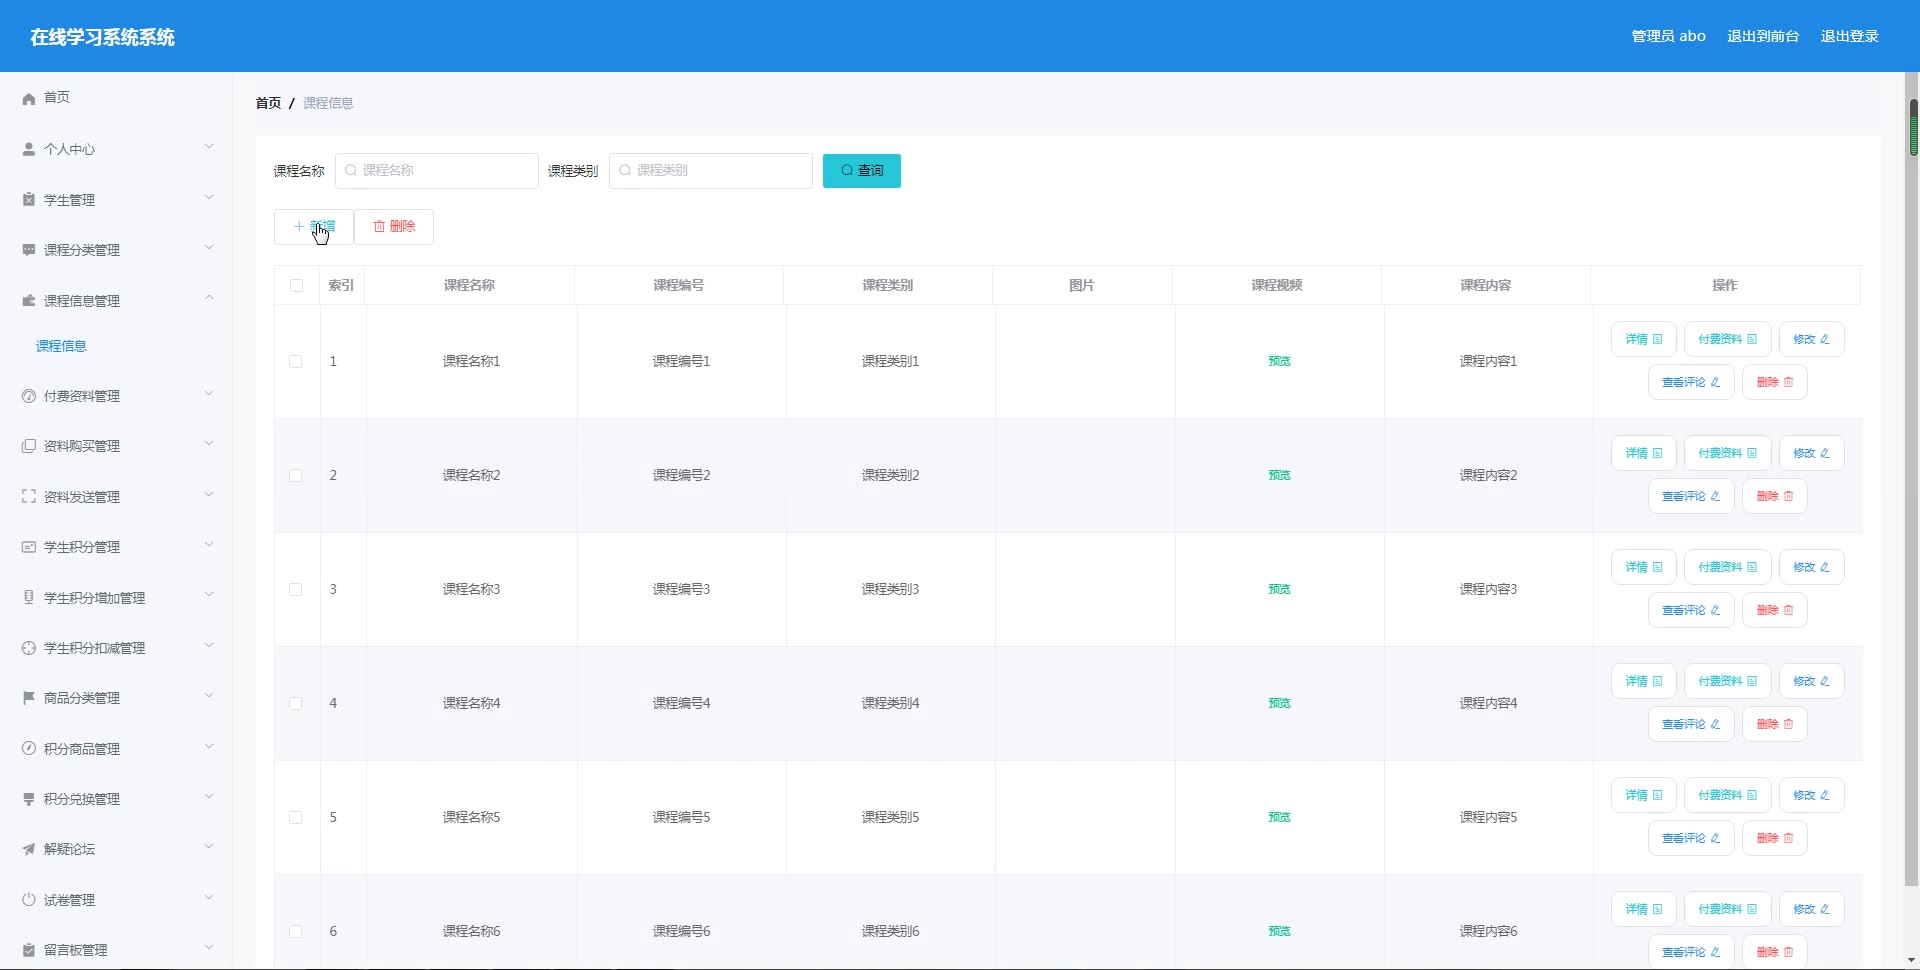This screenshot has width=1920, height=970.
Task: Click the 付费资料管理 sidebar icon
Action: (x=29, y=396)
